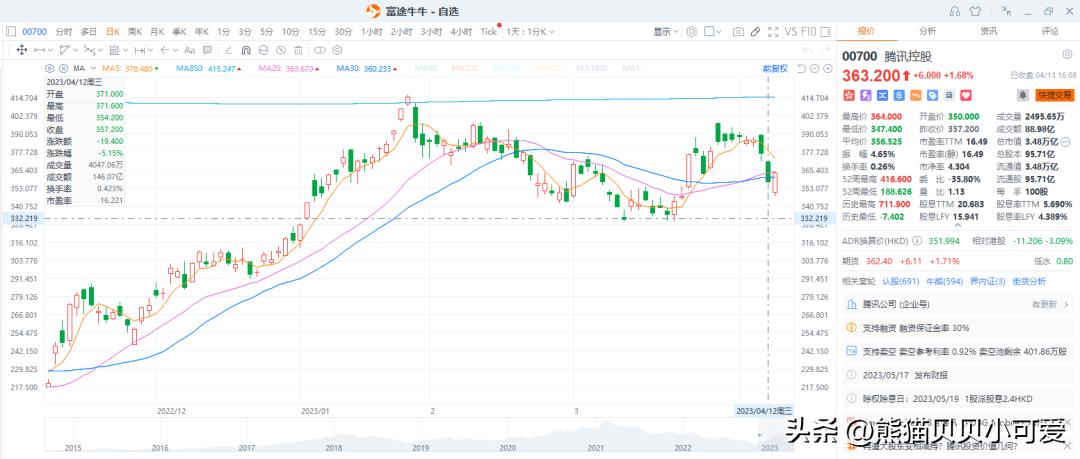
Task: Close the MA indicator with X icon
Action: pyautogui.click(x=63, y=68)
